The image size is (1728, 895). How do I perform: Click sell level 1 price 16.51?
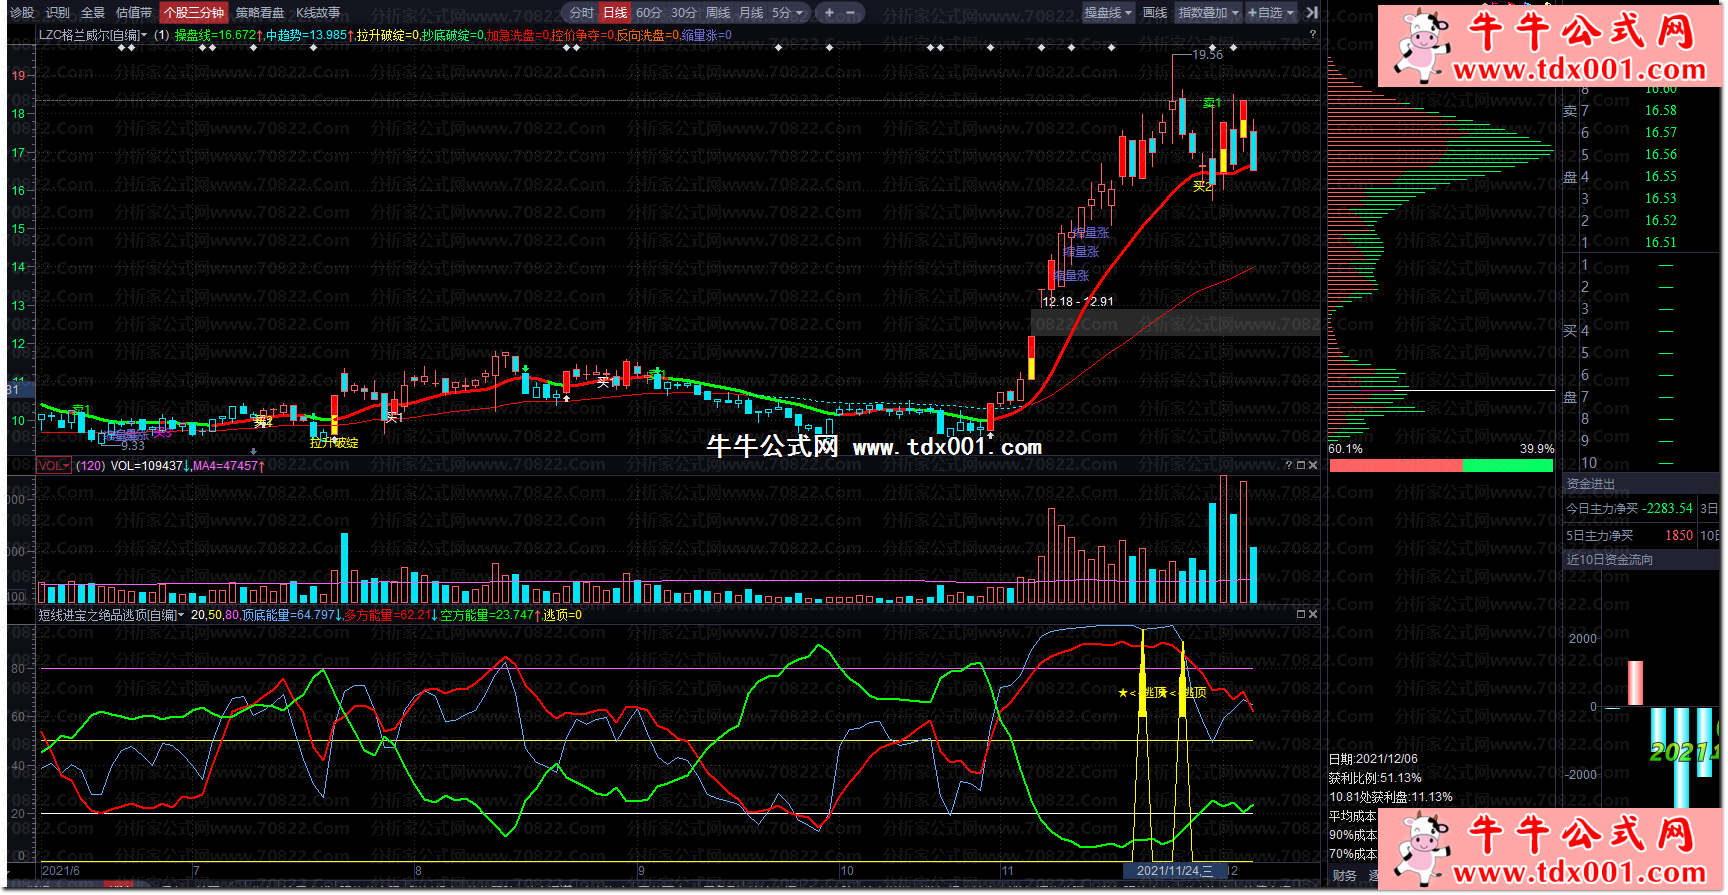pyautogui.click(x=1661, y=243)
